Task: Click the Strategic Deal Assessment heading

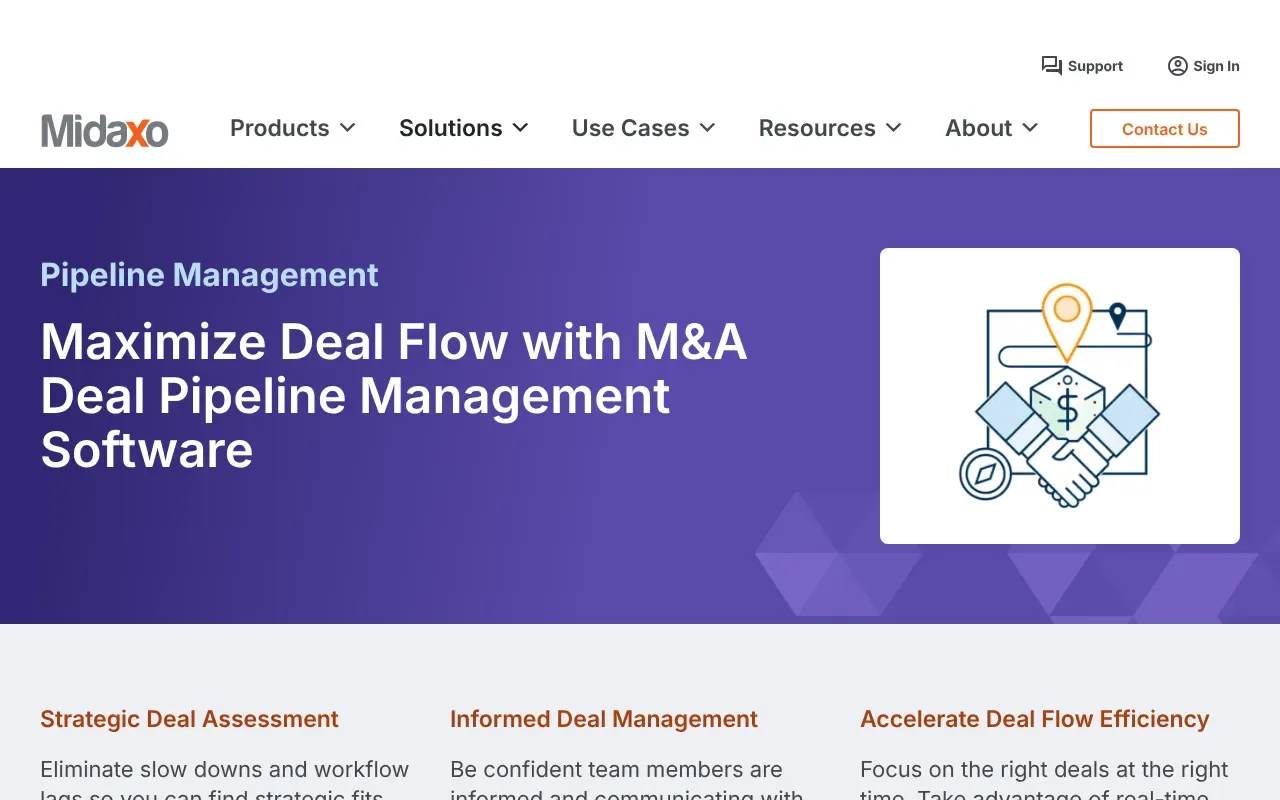Action: point(189,719)
